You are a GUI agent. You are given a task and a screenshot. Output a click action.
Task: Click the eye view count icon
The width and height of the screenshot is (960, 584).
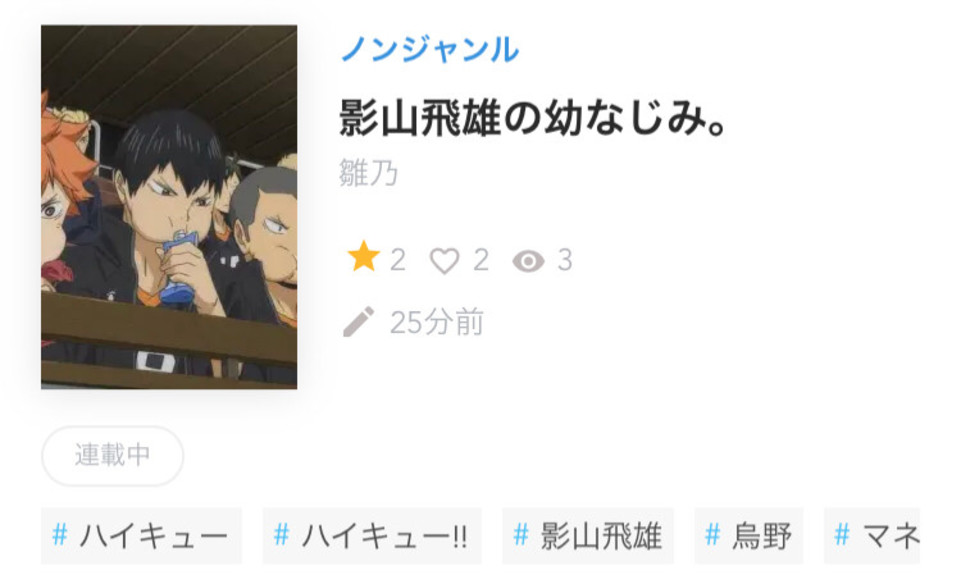[528, 261]
